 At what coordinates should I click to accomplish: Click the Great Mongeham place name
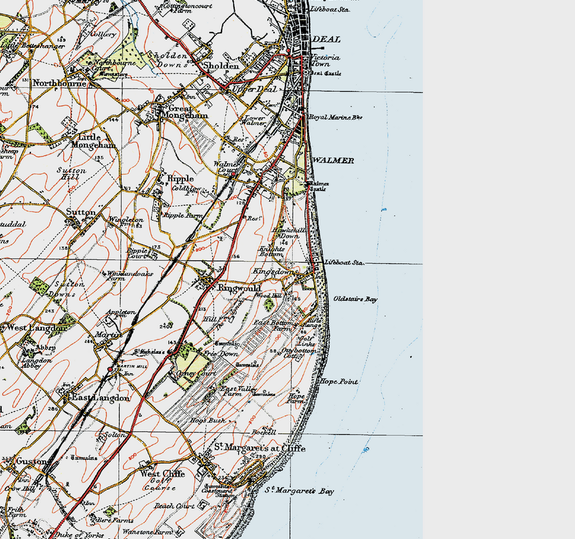click(184, 112)
